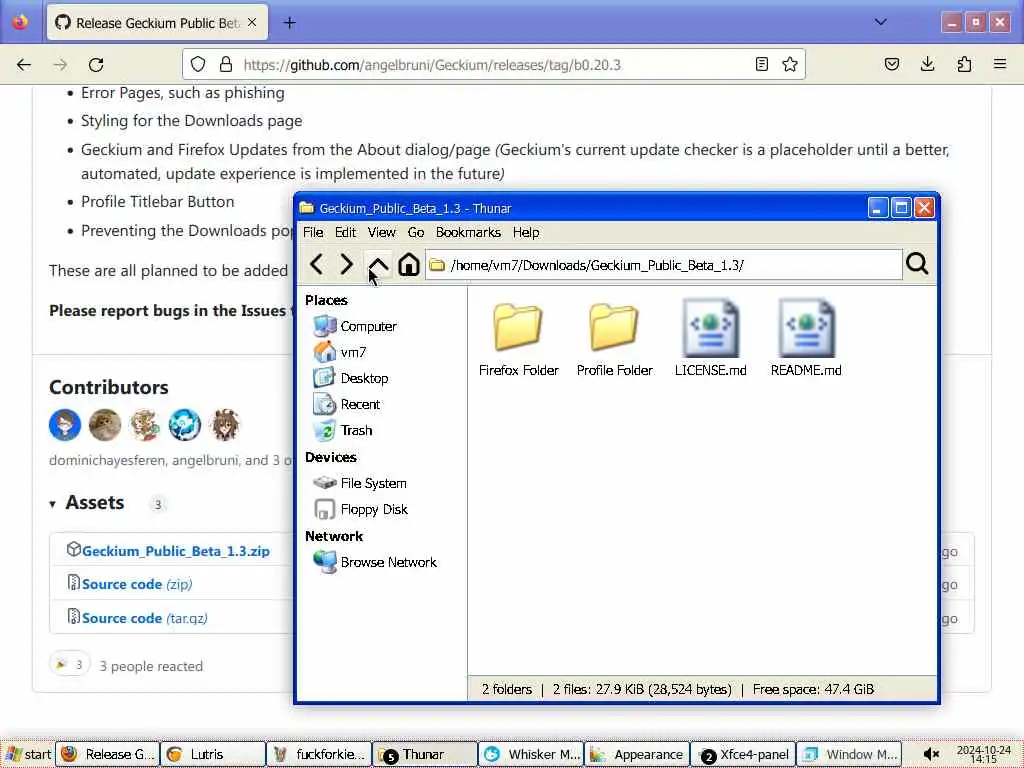Select the README.md file
1024x768 pixels.
[807, 340]
